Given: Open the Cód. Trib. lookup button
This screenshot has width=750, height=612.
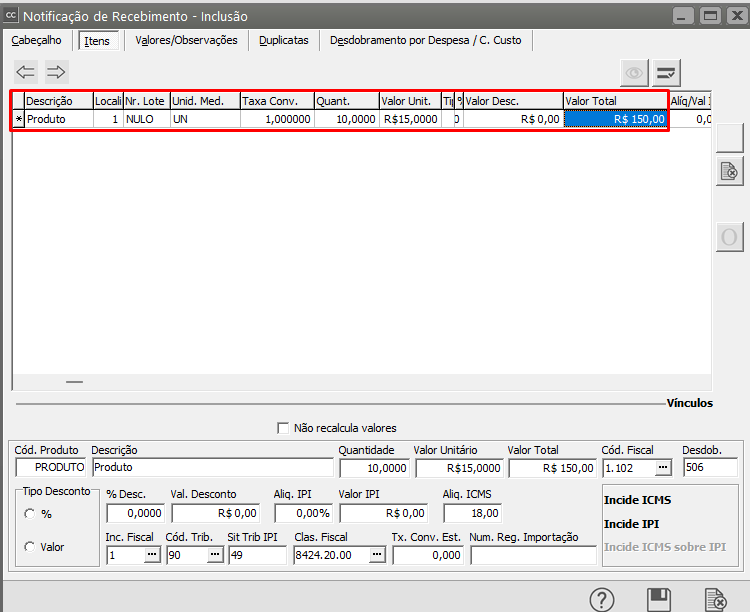Looking at the screenshot, I should click(x=214, y=555).
